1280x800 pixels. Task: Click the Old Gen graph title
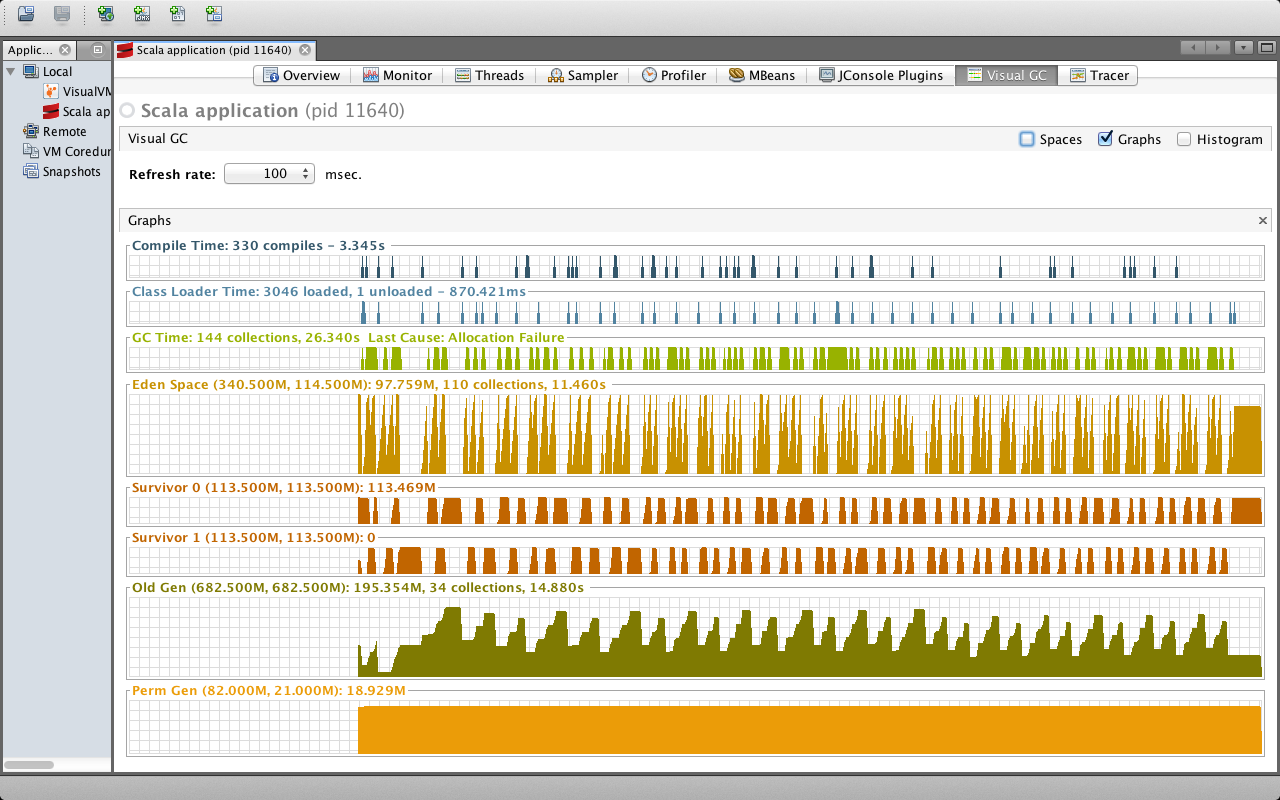pyautogui.click(x=358, y=588)
